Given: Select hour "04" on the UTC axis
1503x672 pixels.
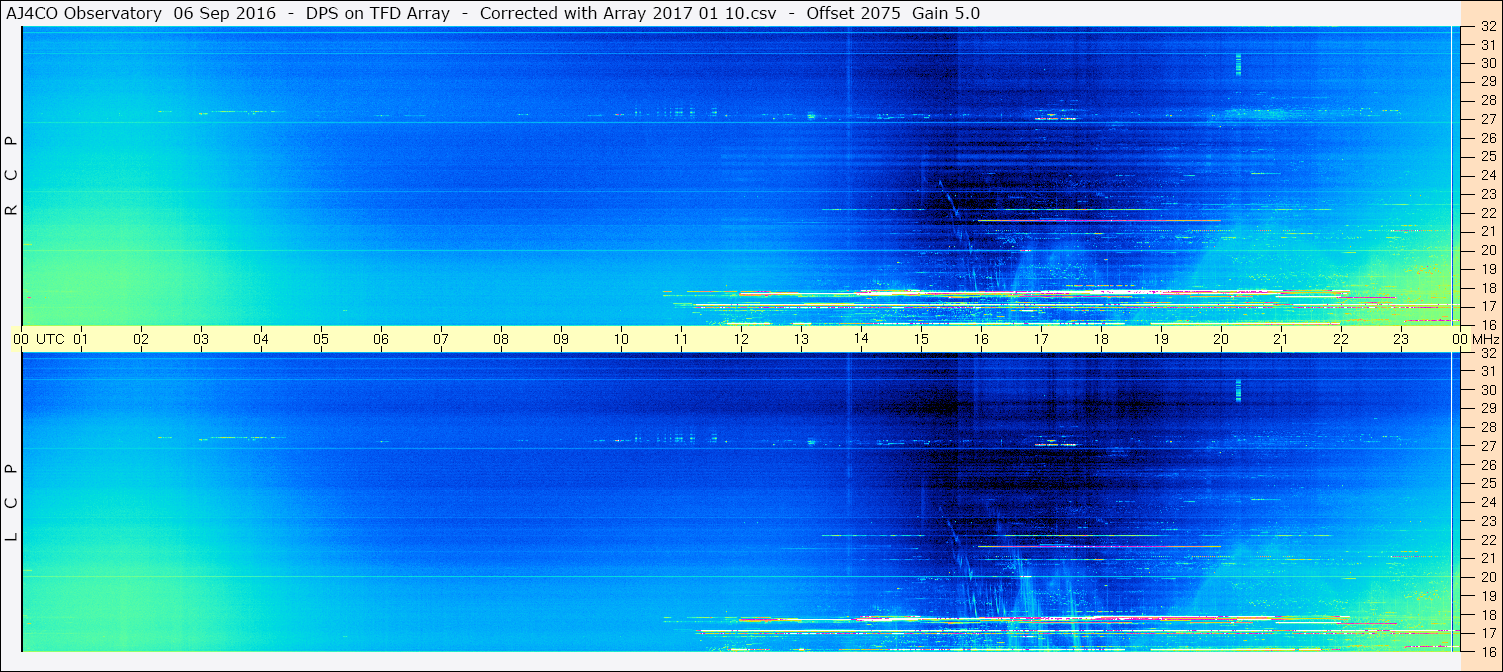Looking at the screenshot, I should (261, 339).
